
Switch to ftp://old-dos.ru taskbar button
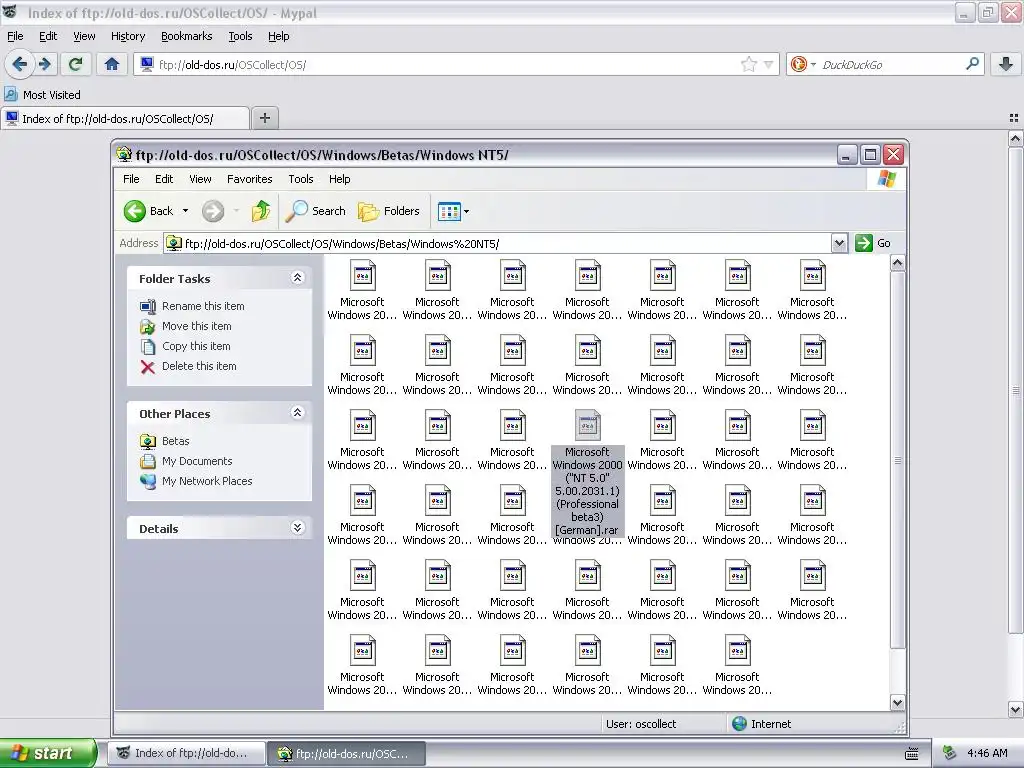coord(347,754)
